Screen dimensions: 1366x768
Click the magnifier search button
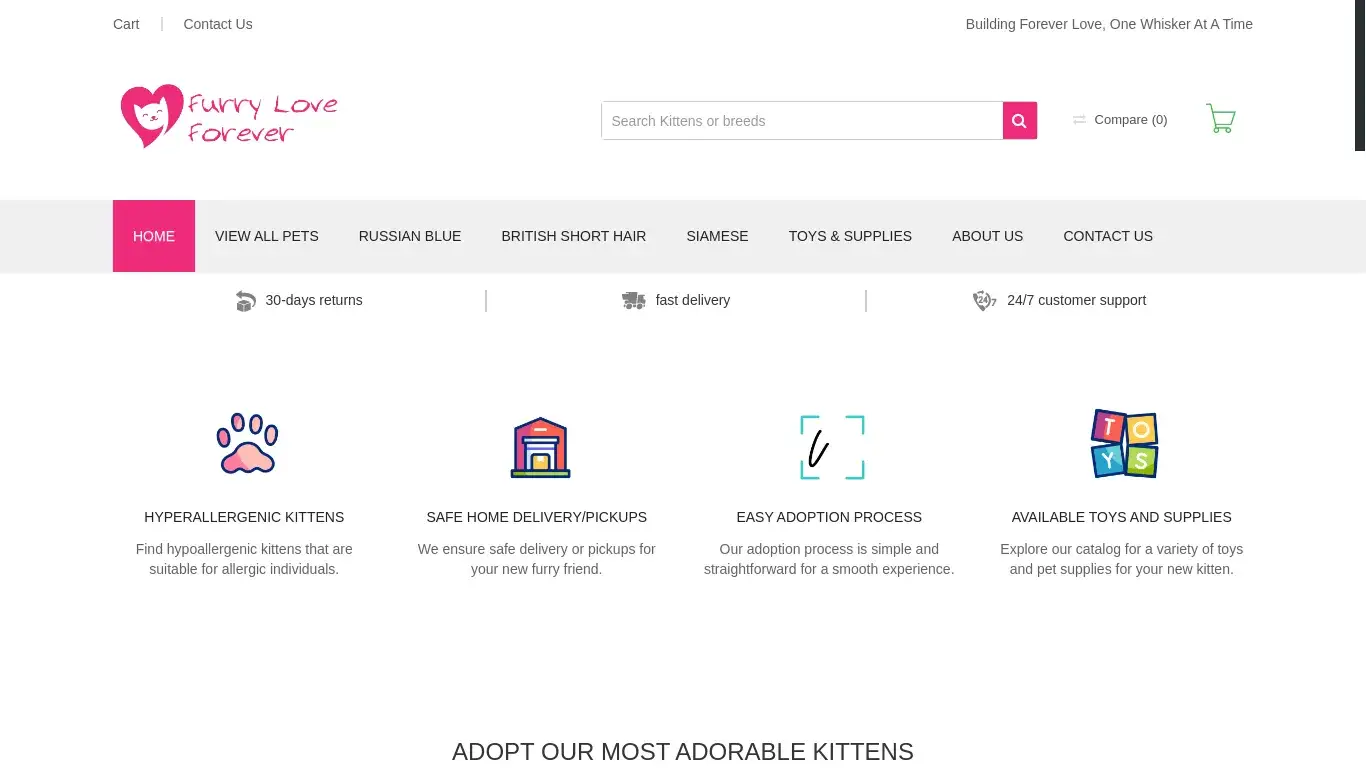coord(1019,120)
